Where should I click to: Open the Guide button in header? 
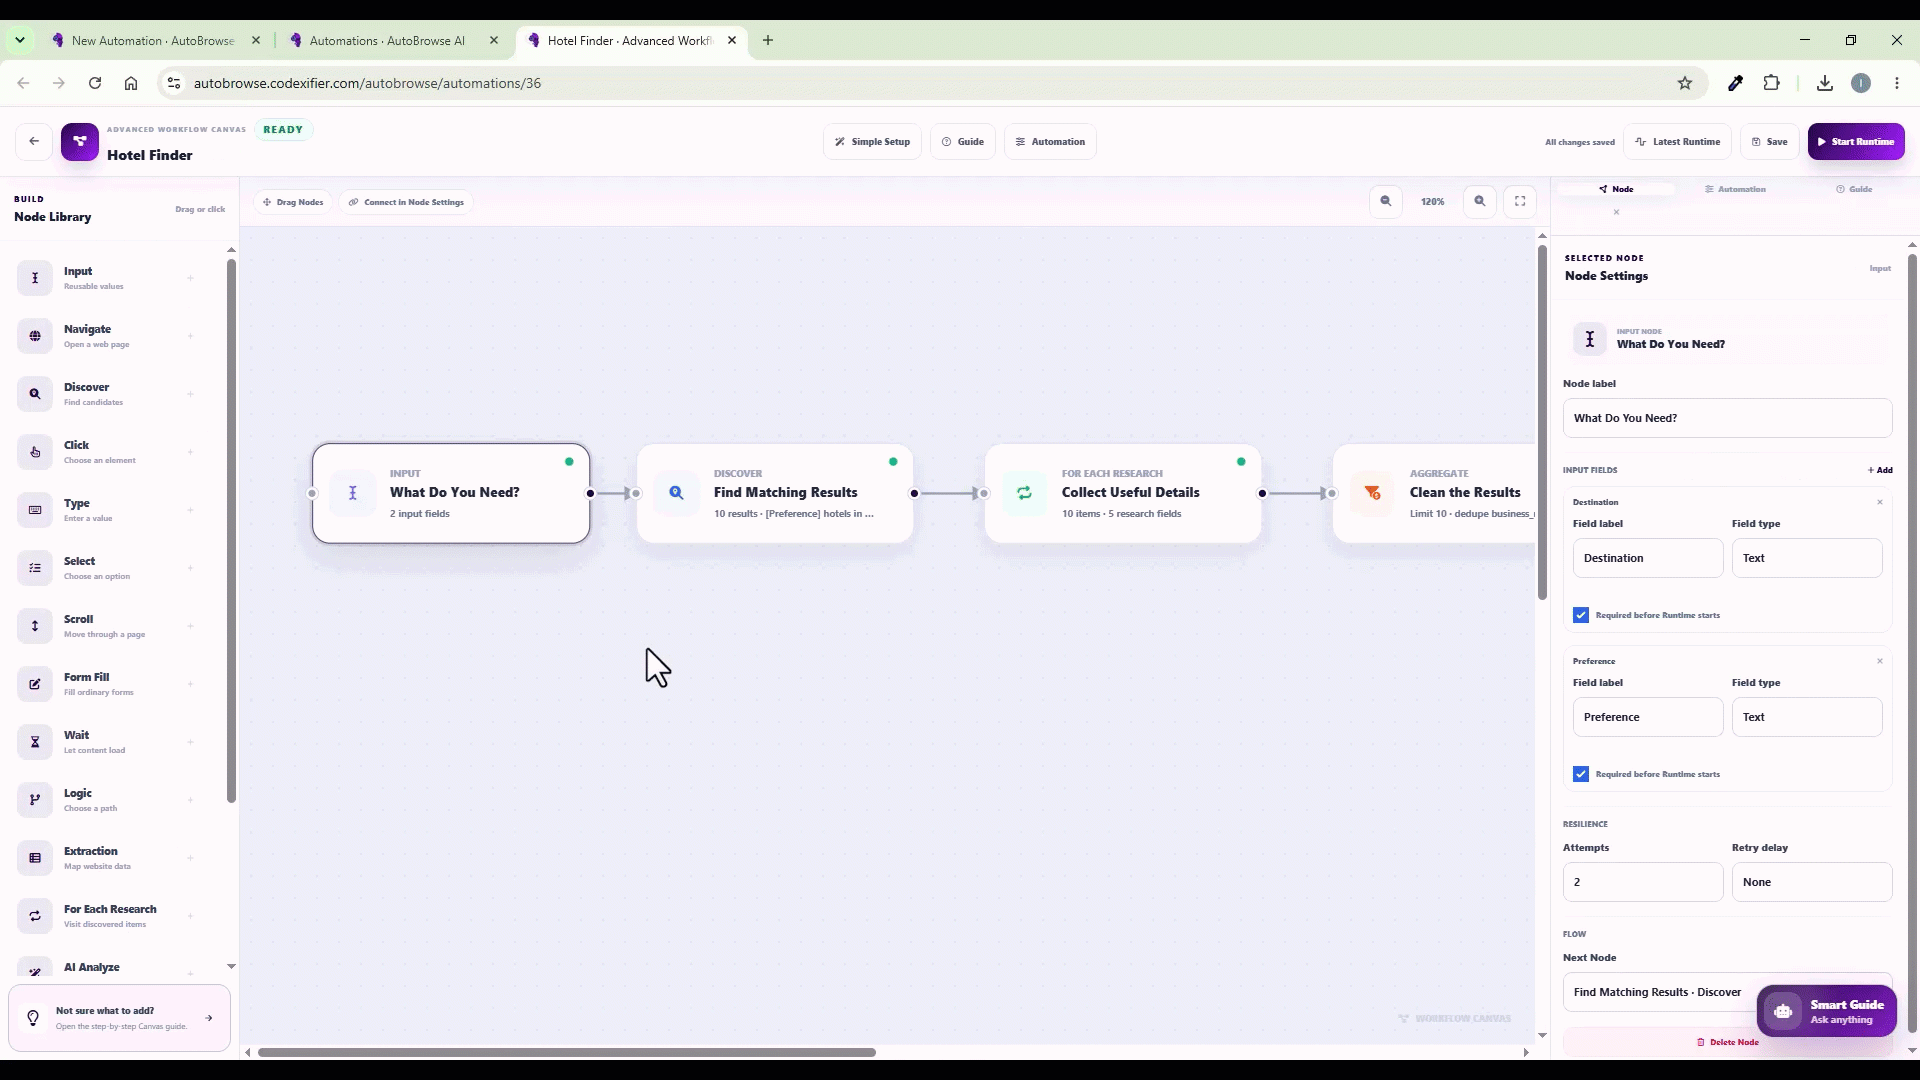coord(963,142)
